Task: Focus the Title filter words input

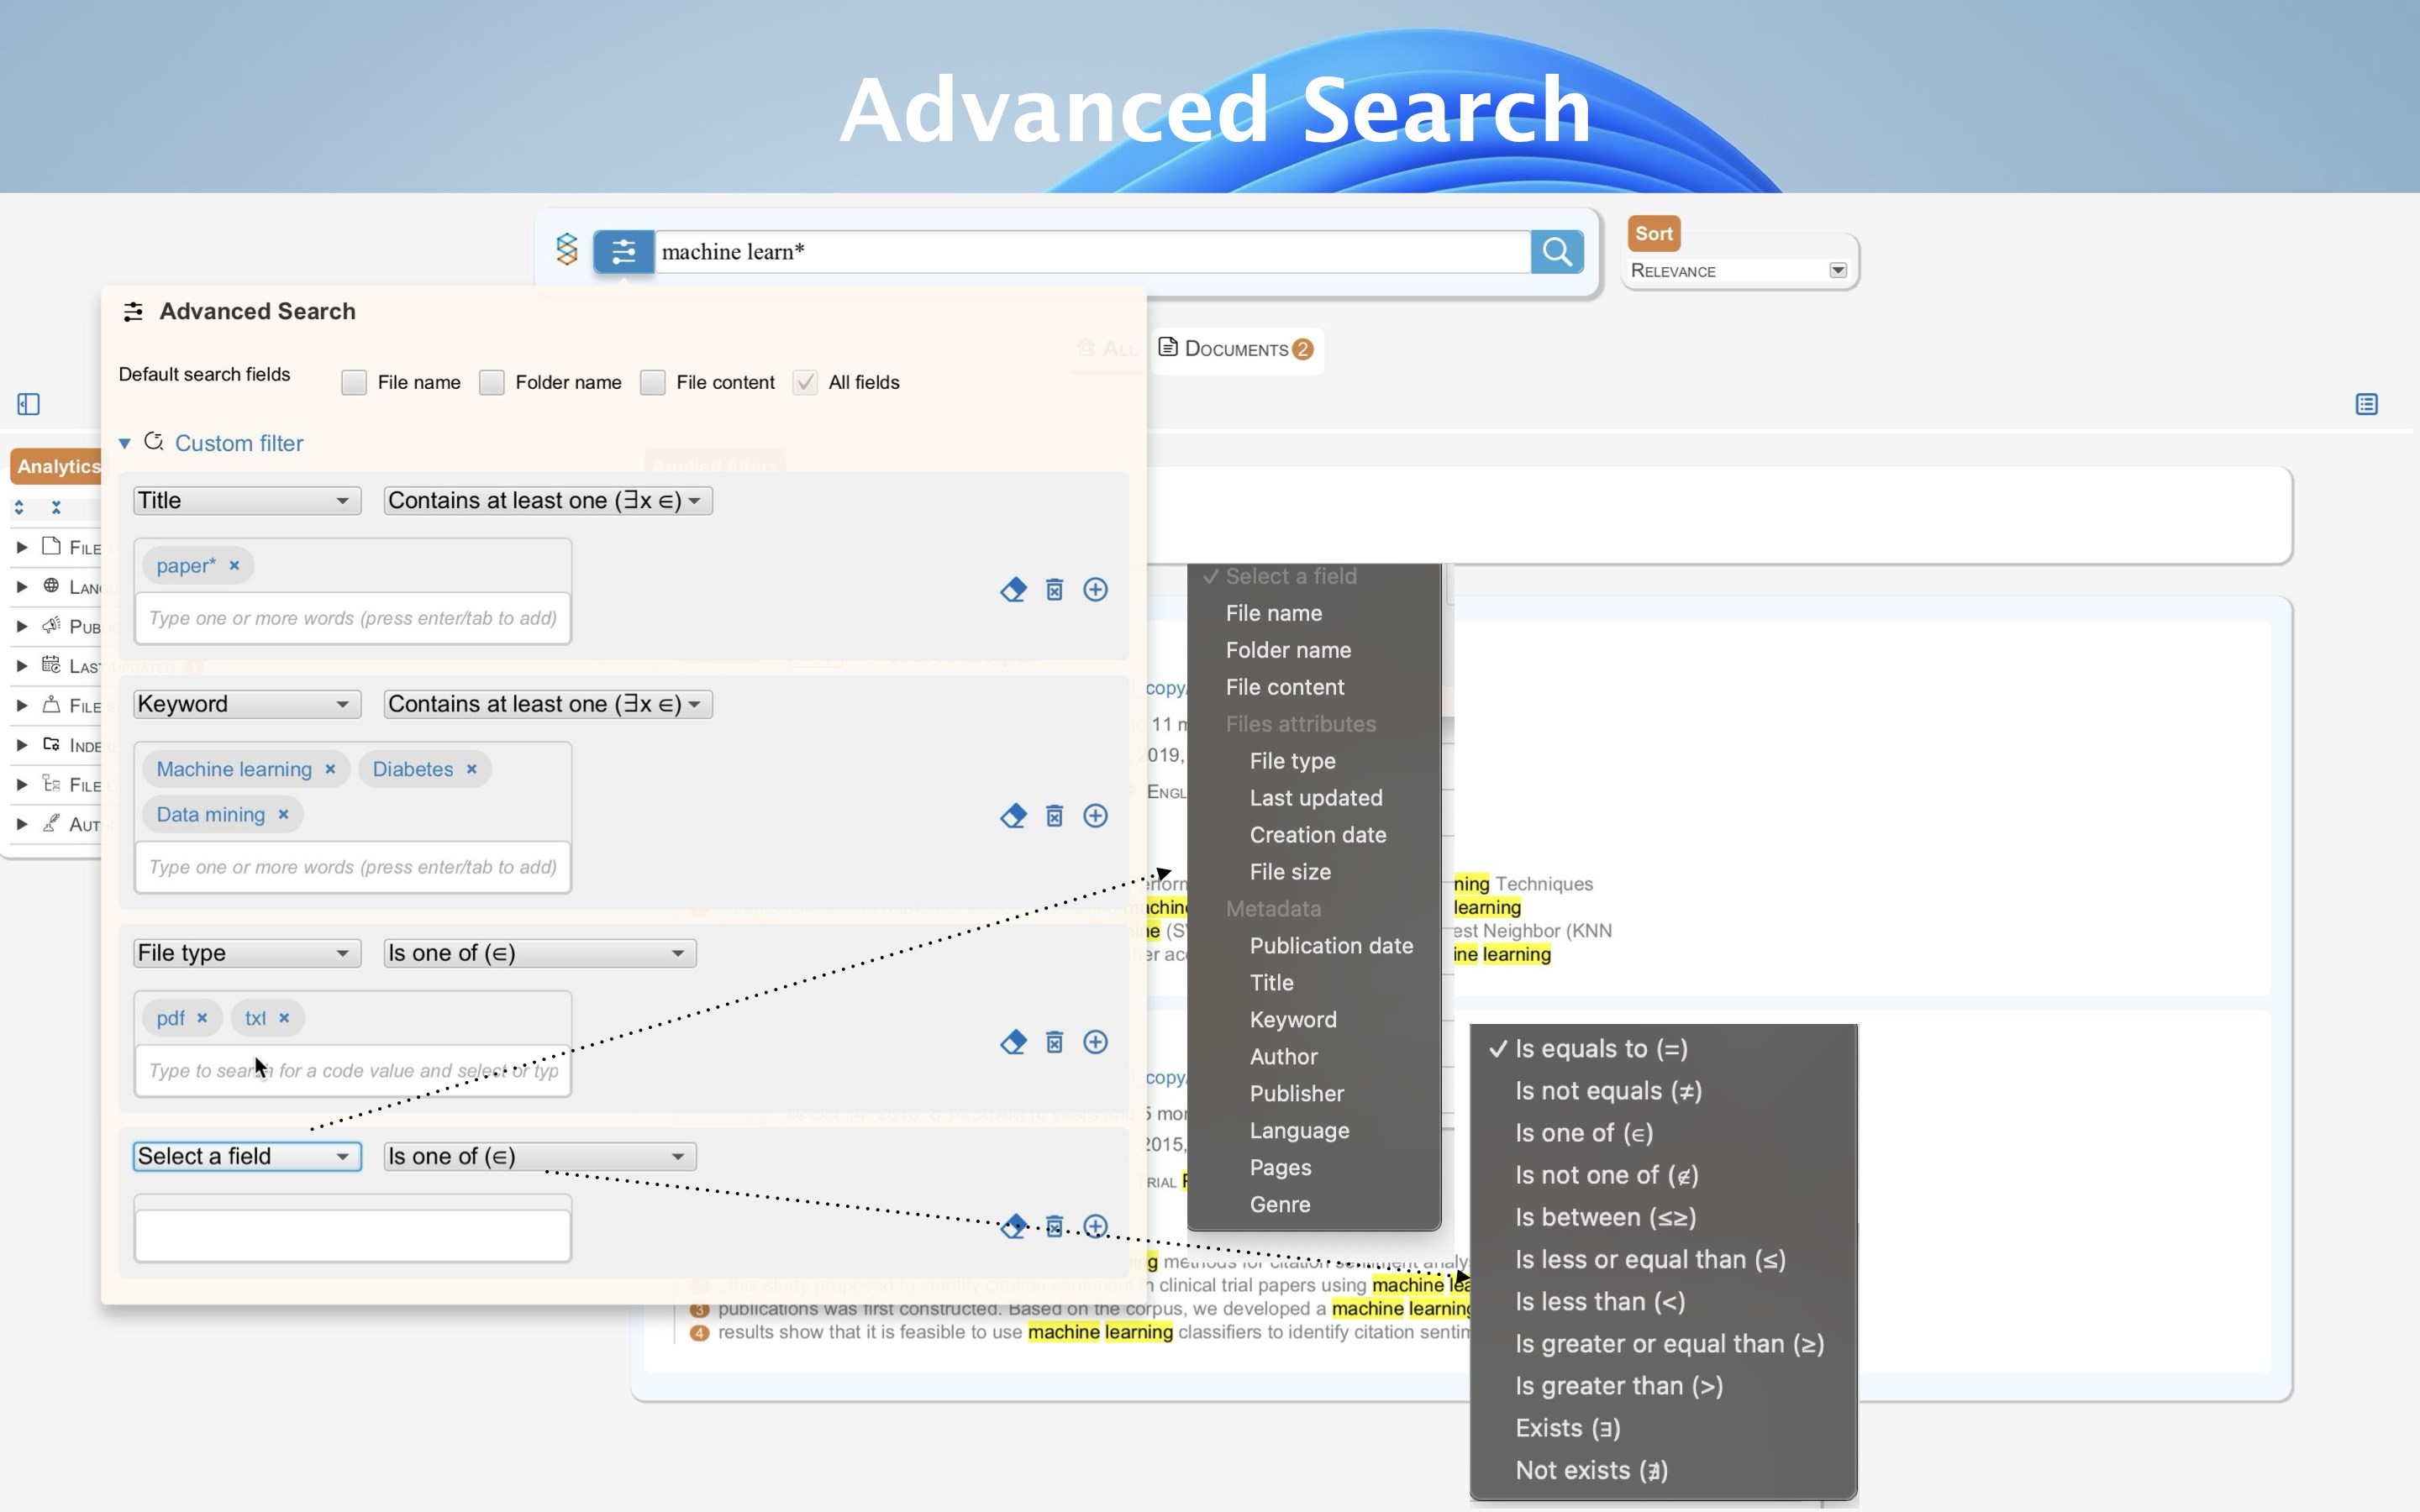Action: click(353, 618)
